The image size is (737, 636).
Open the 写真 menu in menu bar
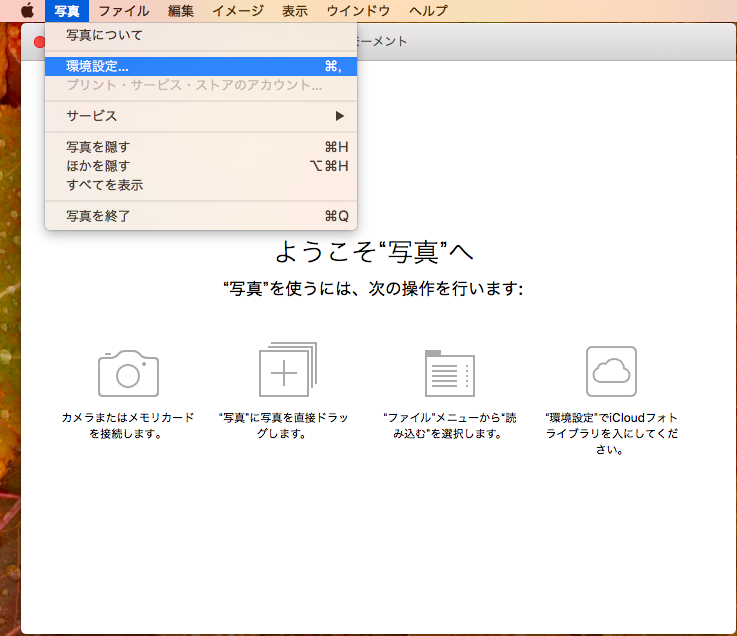[x=67, y=11]
